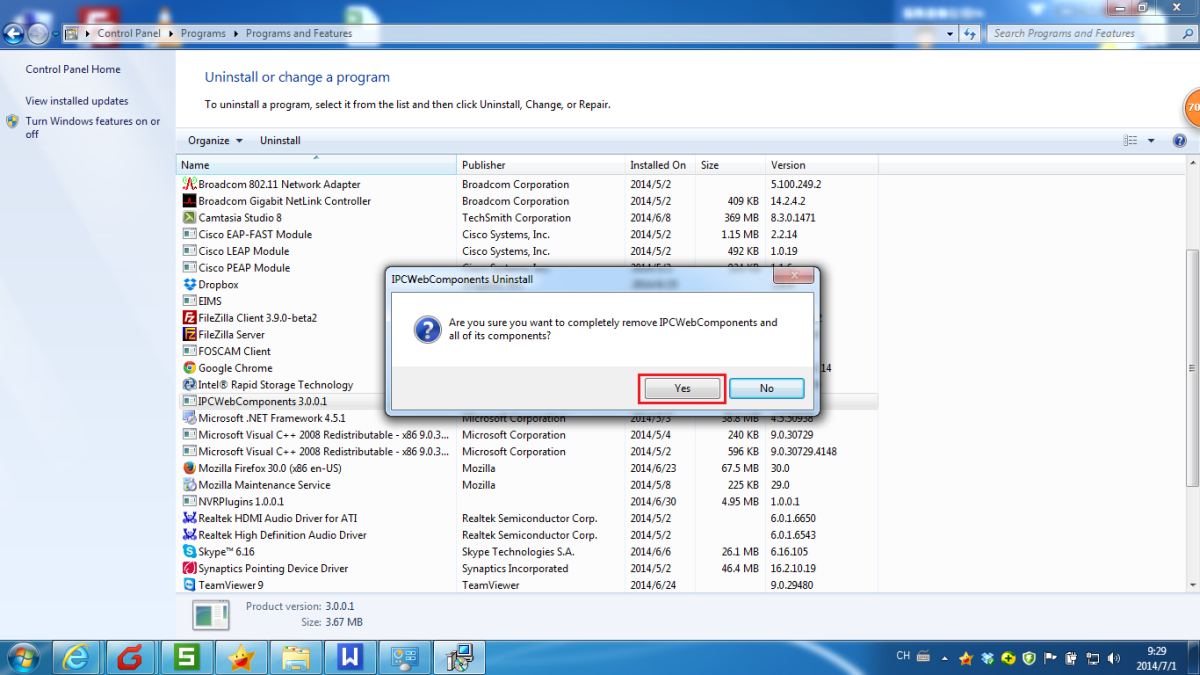Open the Windows Start menu
Screen dimensions: 1200x675
(22, 657)
